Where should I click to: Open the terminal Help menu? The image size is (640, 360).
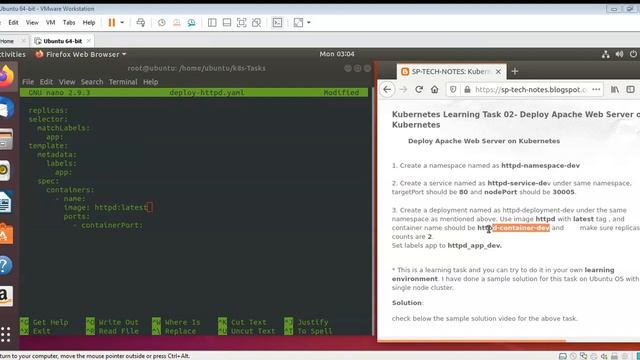[x=151, y=82]
